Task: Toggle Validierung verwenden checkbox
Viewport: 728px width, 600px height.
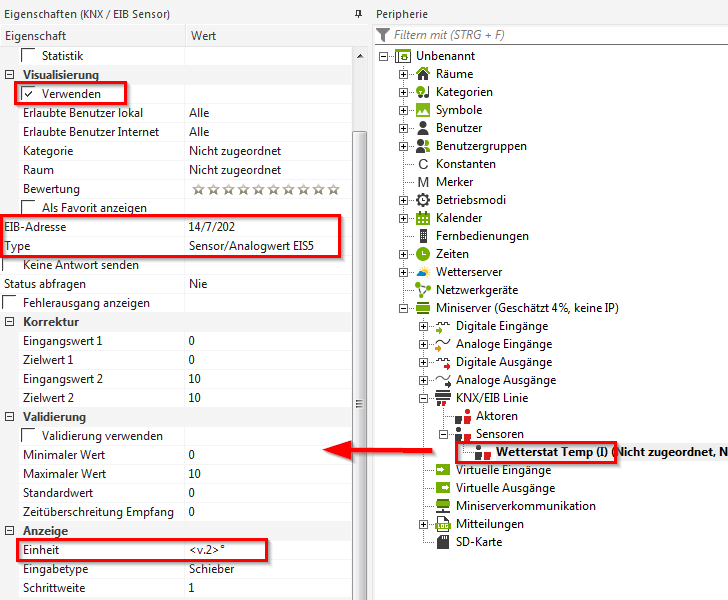Action: 28,436
